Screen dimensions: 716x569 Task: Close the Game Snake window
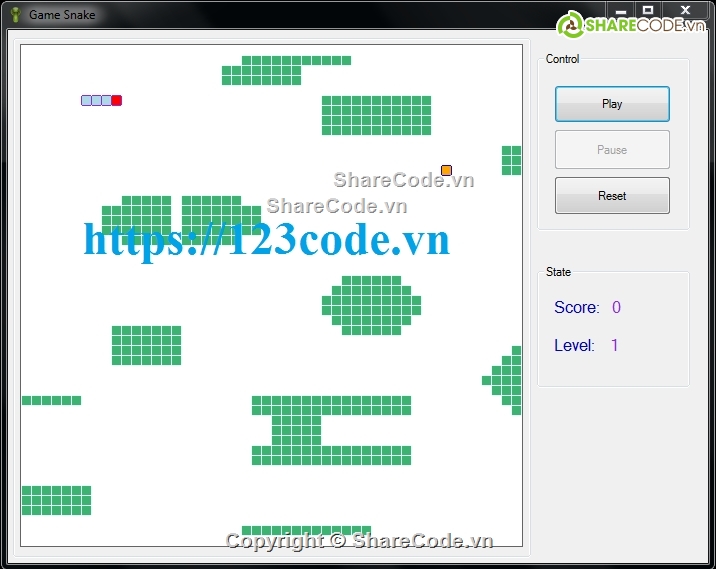pos(685,10)
